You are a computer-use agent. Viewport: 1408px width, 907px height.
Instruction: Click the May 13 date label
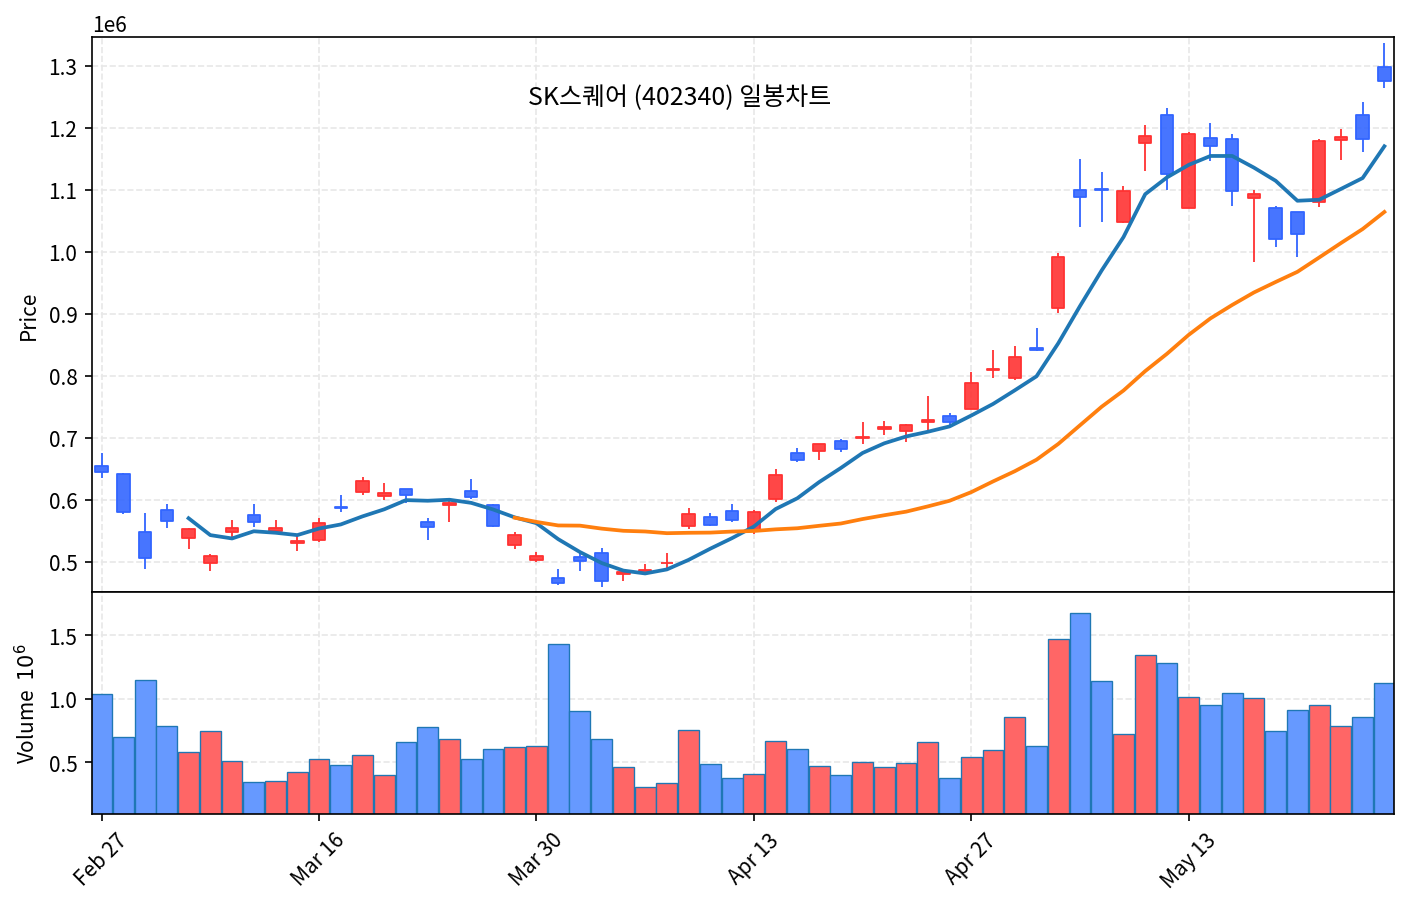tap(1187, 859)
